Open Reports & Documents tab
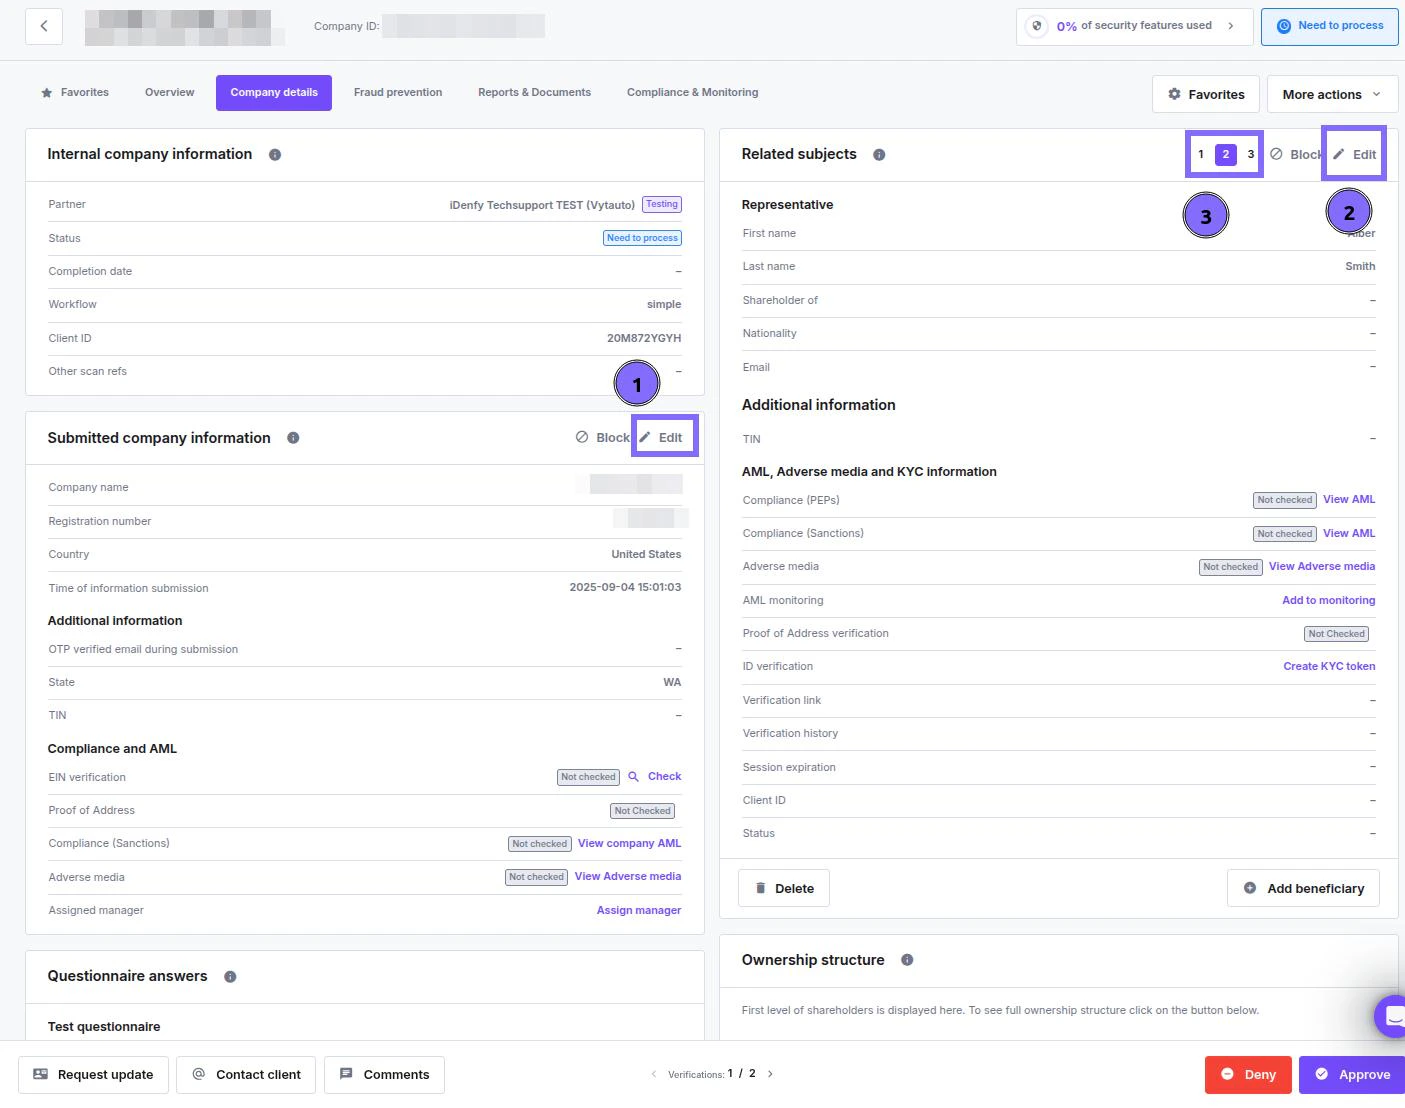Screen dimensions: 1405x1108 (x=534, y=92)
